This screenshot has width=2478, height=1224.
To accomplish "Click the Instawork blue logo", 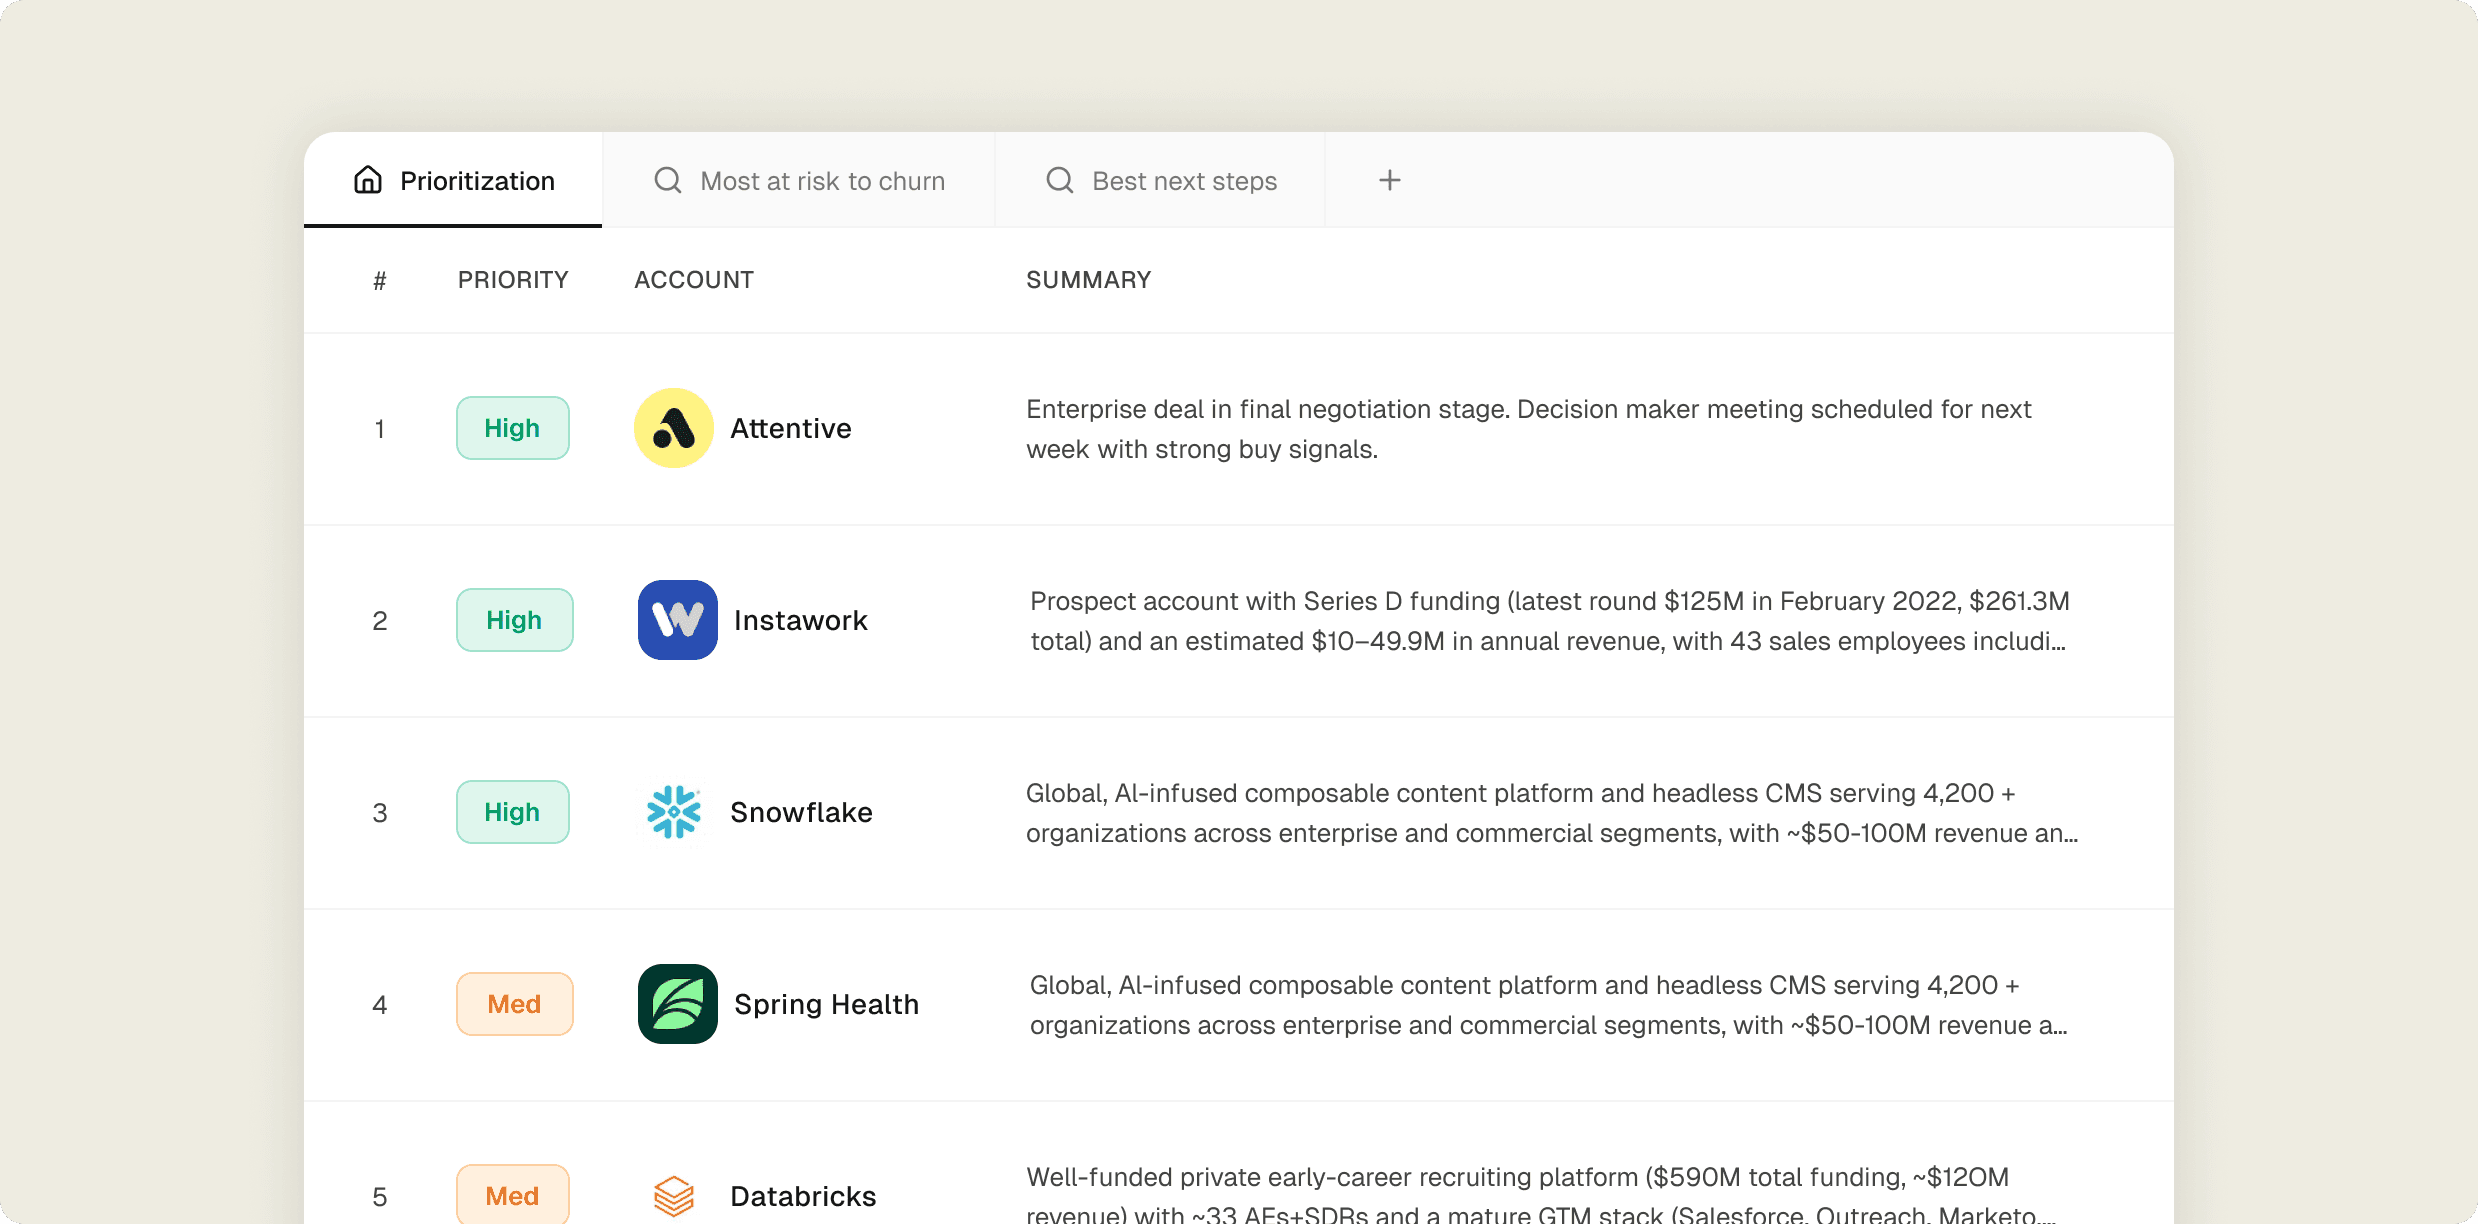I will click(677, 620).
